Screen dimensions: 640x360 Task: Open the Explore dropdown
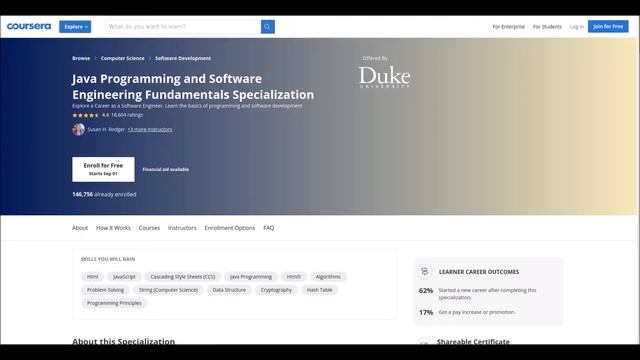click(75, 27)
